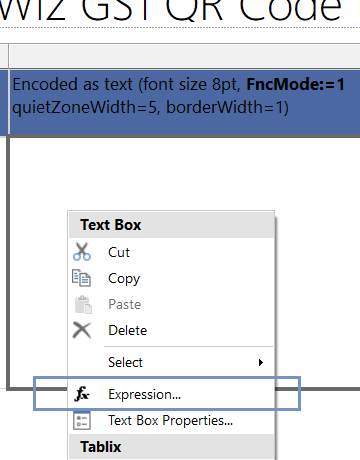Image resolution: width=360 pixels, height=460 pixels.
Task: Click the documents icon next to Copy
Action: click(82, 278)
